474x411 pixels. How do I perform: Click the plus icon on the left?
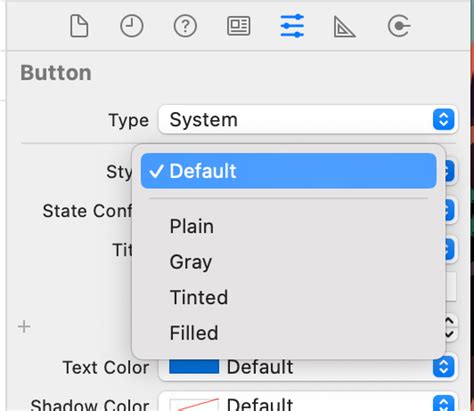click(24, 326)
